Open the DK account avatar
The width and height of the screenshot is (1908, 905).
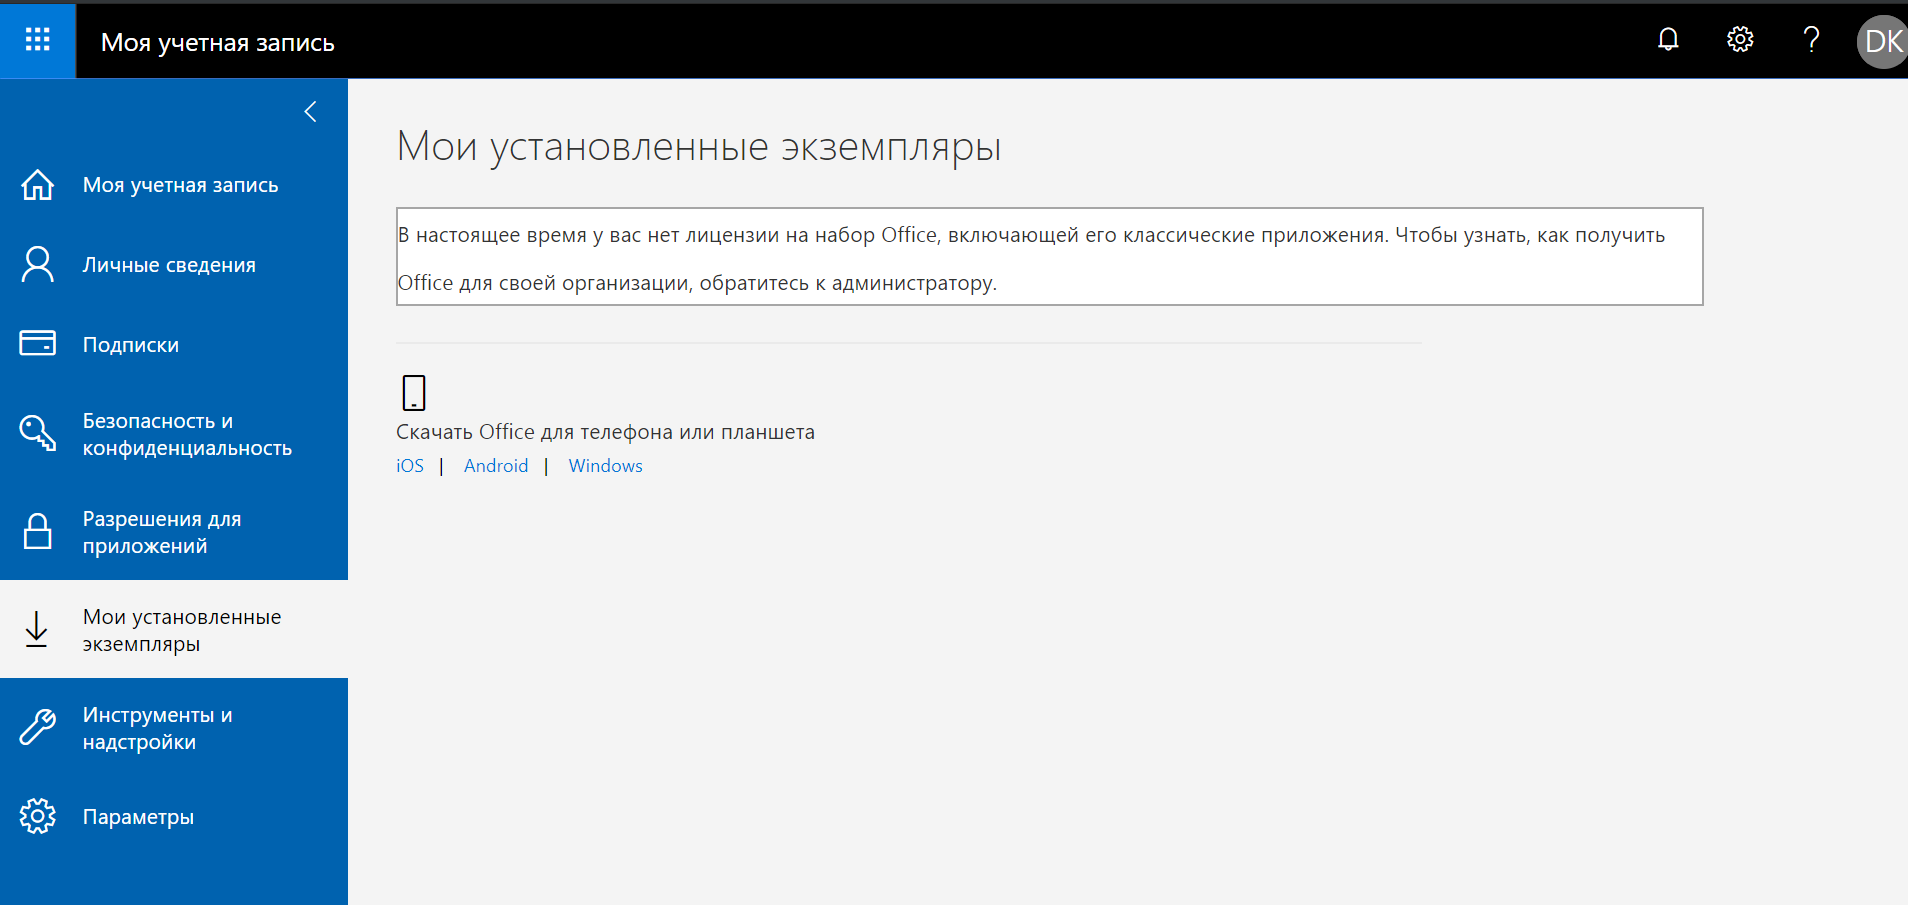(x=1883, y=41)
